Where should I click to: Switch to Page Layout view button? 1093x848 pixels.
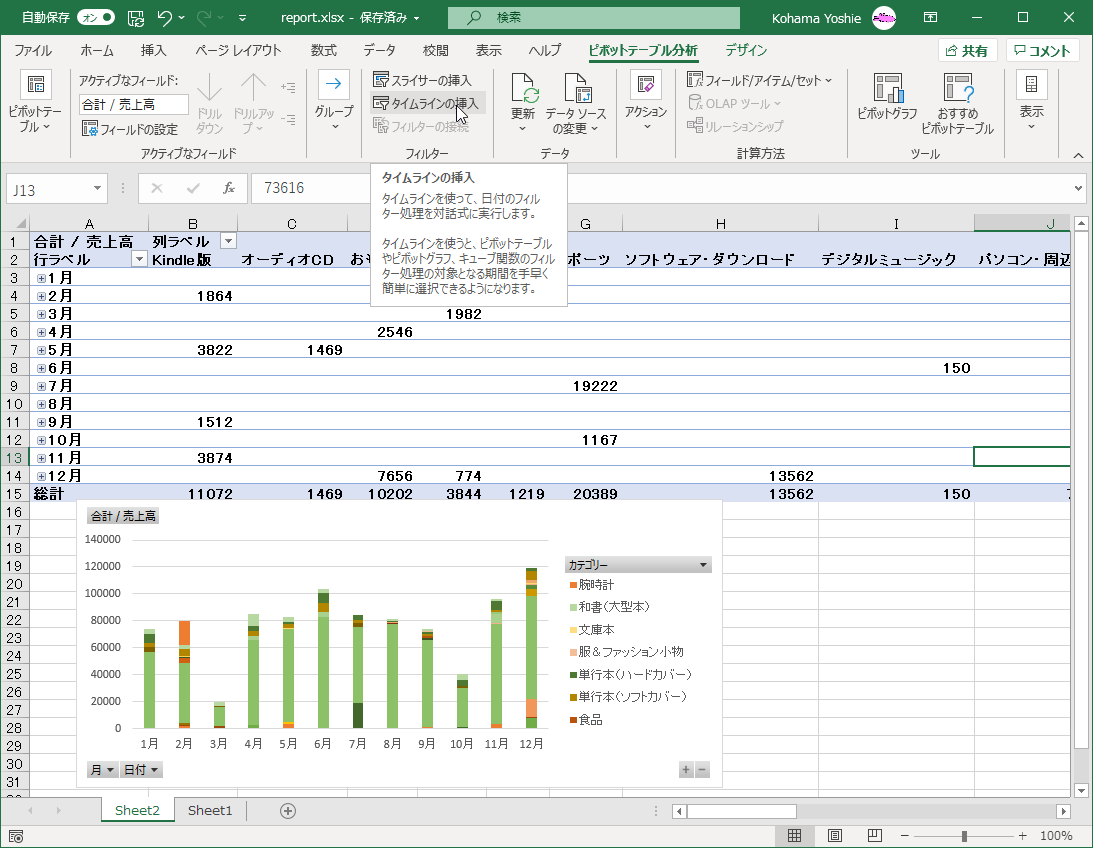835,836
